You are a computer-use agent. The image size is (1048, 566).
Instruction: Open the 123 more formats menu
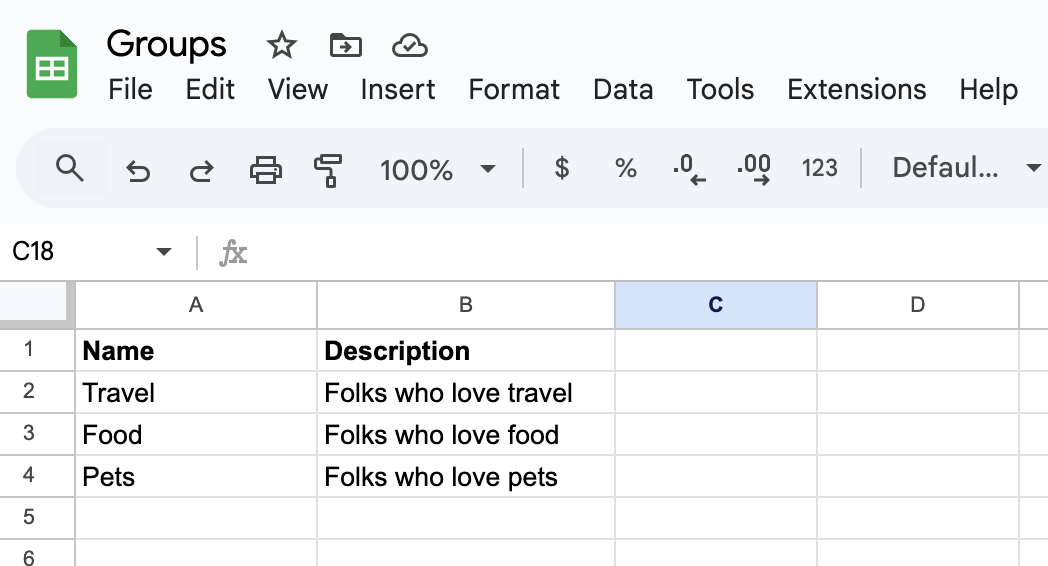[819, 169]
